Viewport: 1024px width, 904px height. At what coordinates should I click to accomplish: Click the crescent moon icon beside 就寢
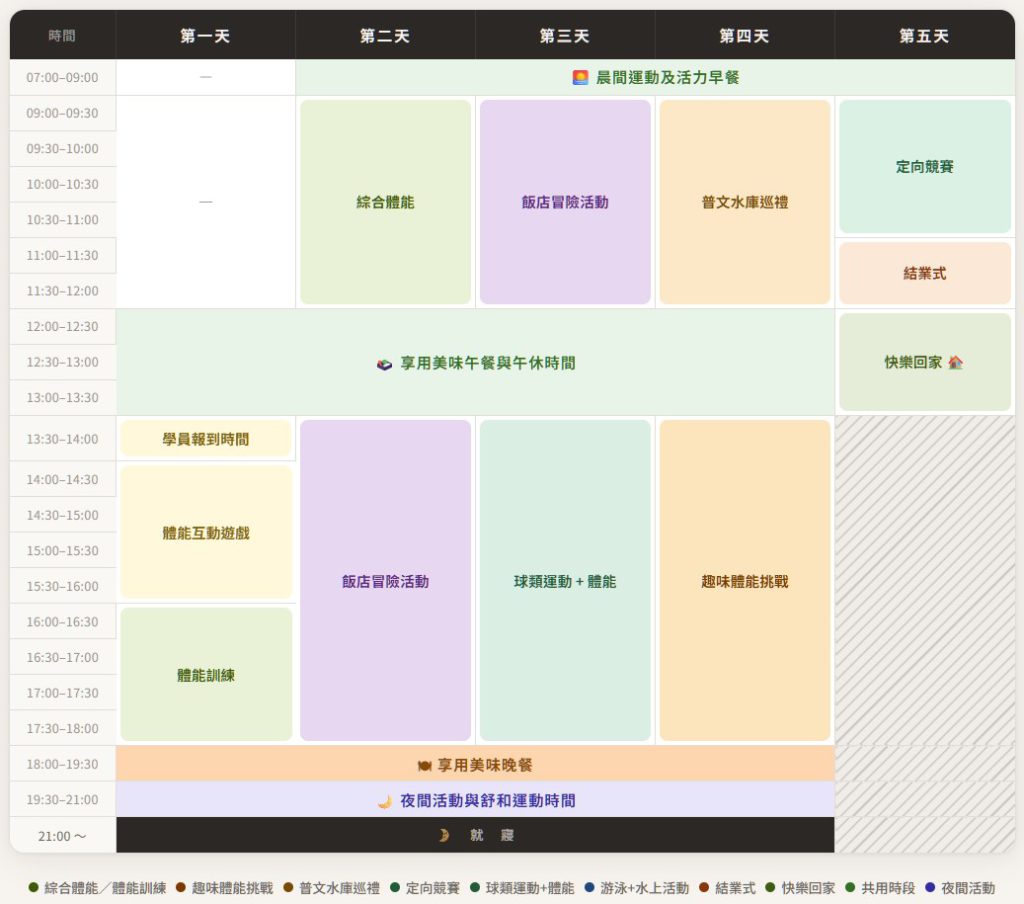(444, 836)
